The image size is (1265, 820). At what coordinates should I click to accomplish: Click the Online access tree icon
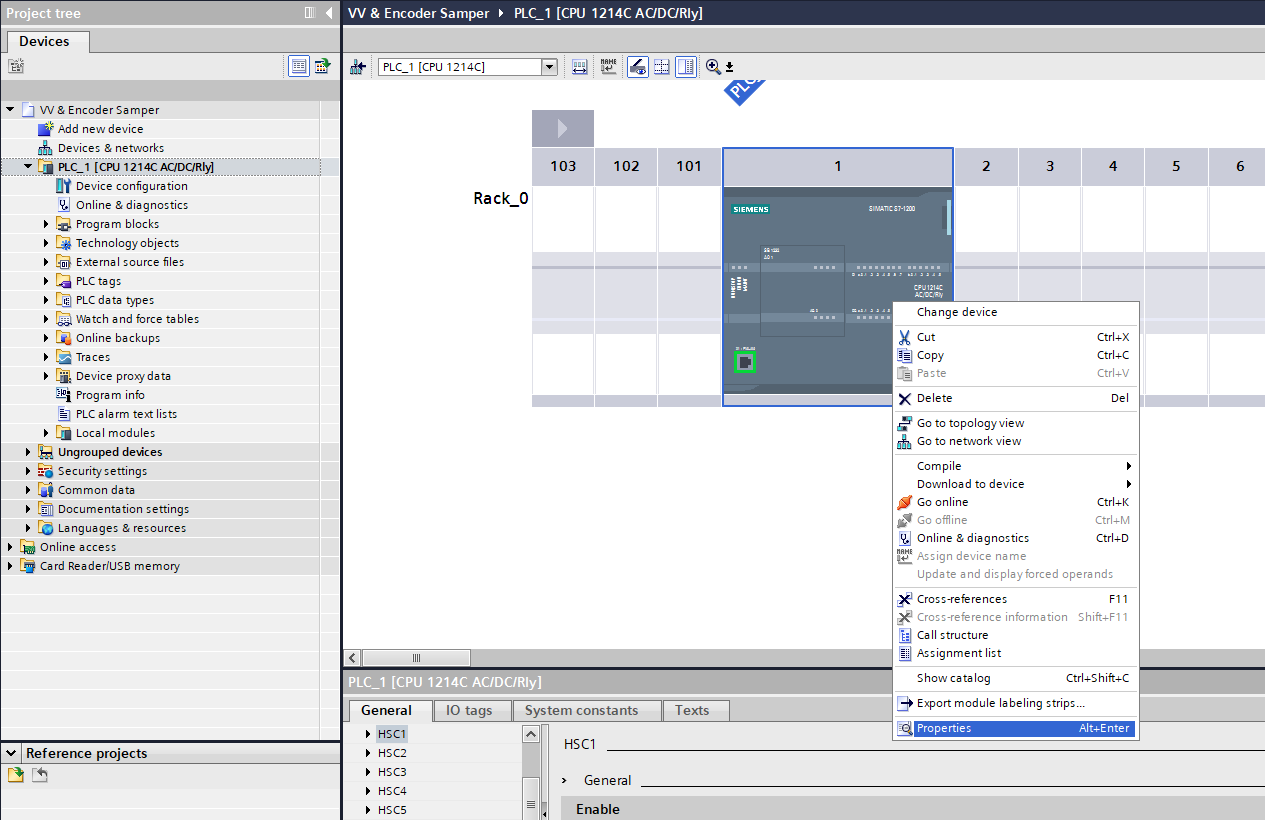[x=28, y=547]
